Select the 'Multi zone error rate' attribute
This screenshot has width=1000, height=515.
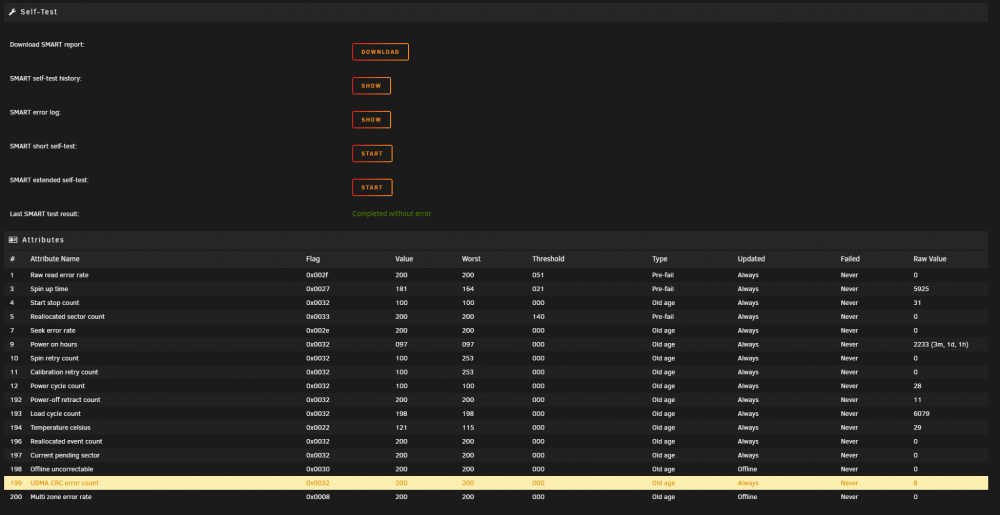coord(496,497)
